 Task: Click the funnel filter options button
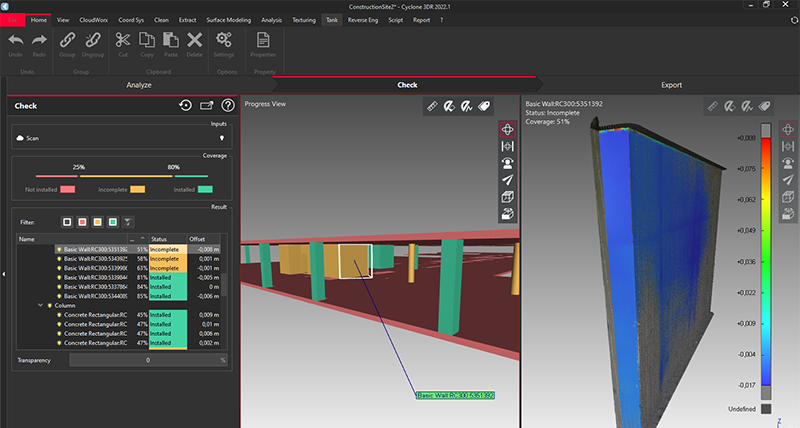(x=128, y=221)
